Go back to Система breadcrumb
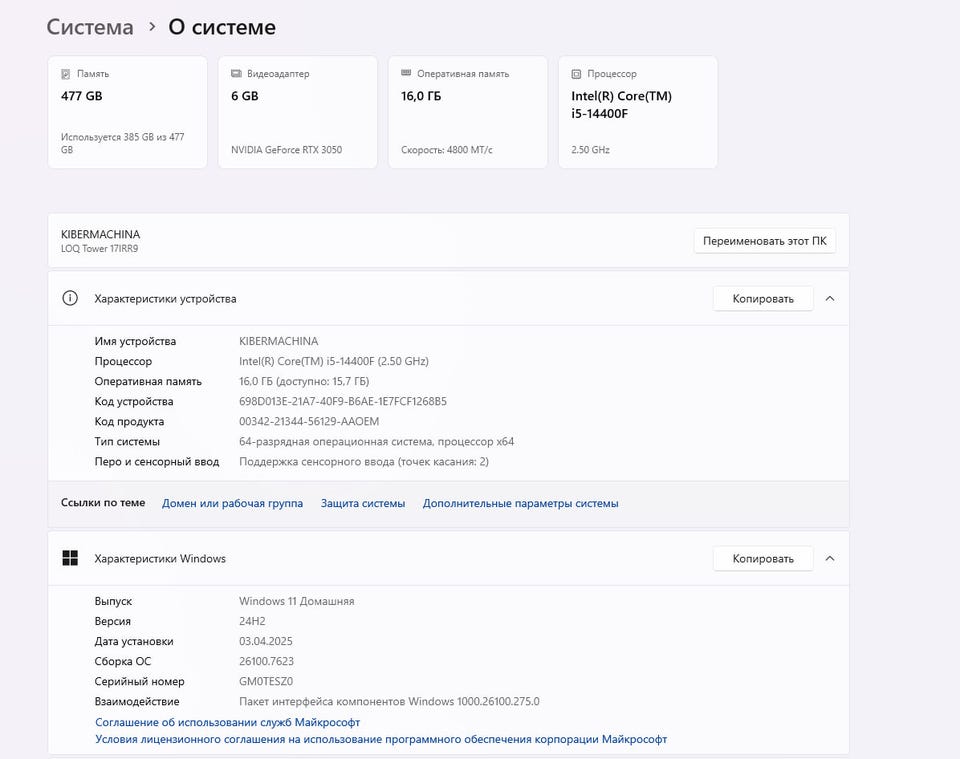Image resolution: width=960 pixels, height=759 pixels. click(x=90, y=27)
